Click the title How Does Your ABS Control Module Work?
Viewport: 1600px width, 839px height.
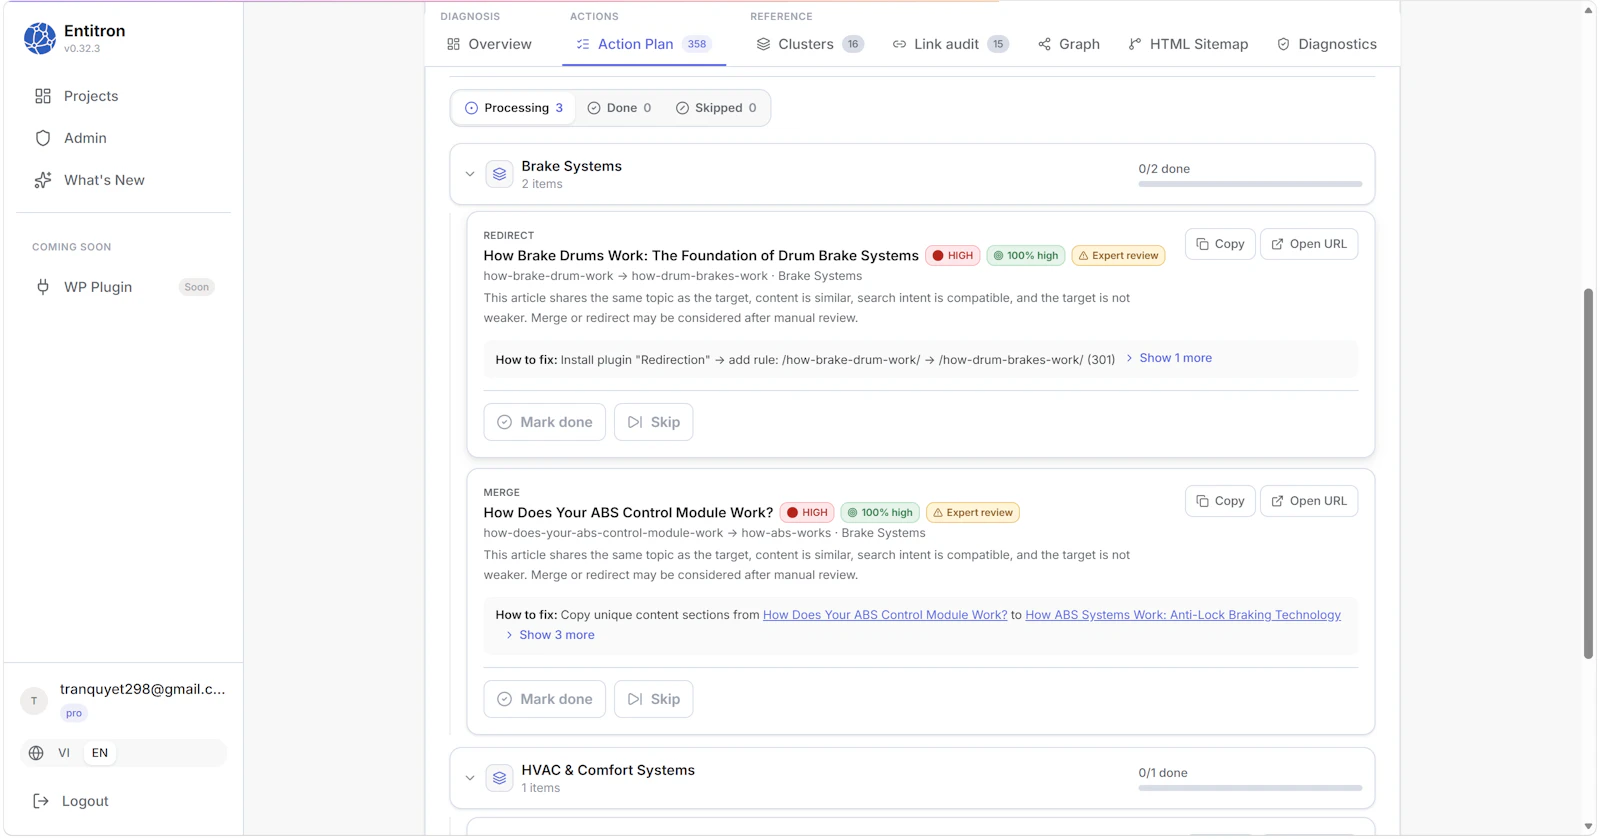tap(628, 513)
